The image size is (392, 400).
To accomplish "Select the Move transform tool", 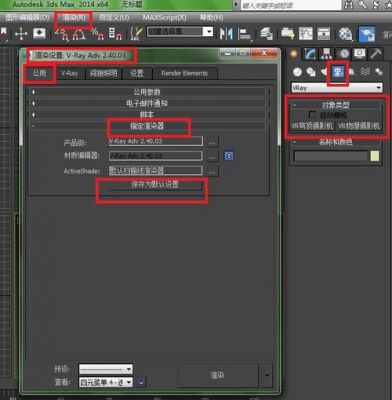I will (x=21, y=34).
